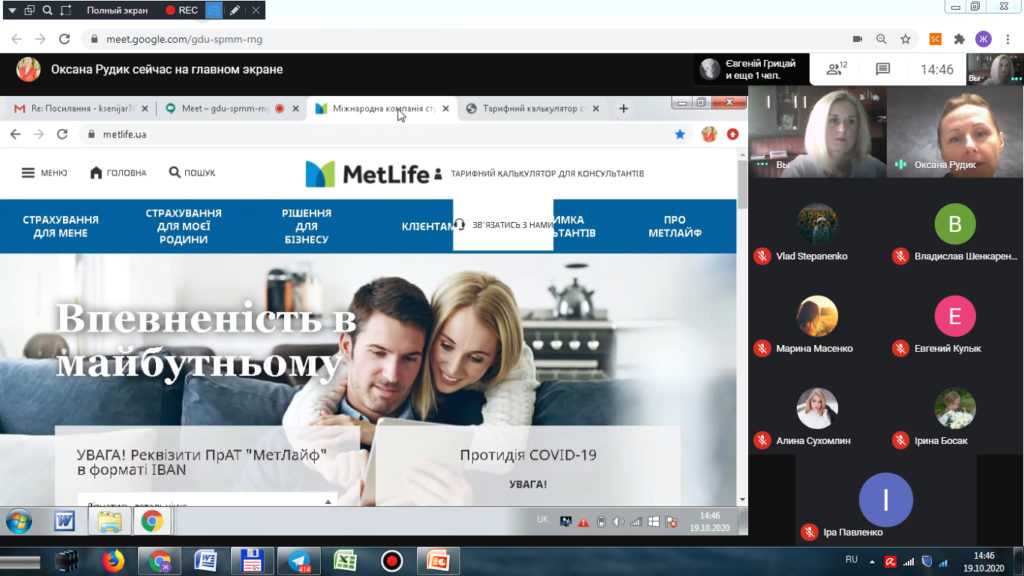Open the МЕНЮ hamburger on MetLife site
Image resolution: width=1024 pixels, height=576 pixels.
point(44,173)
